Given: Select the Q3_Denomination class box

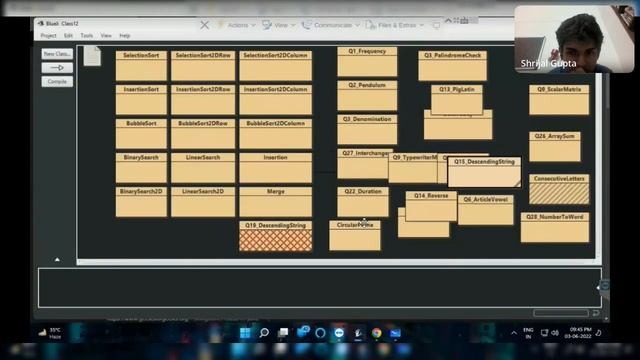Looking at the screenshot, I should click(x=367, y=129).
